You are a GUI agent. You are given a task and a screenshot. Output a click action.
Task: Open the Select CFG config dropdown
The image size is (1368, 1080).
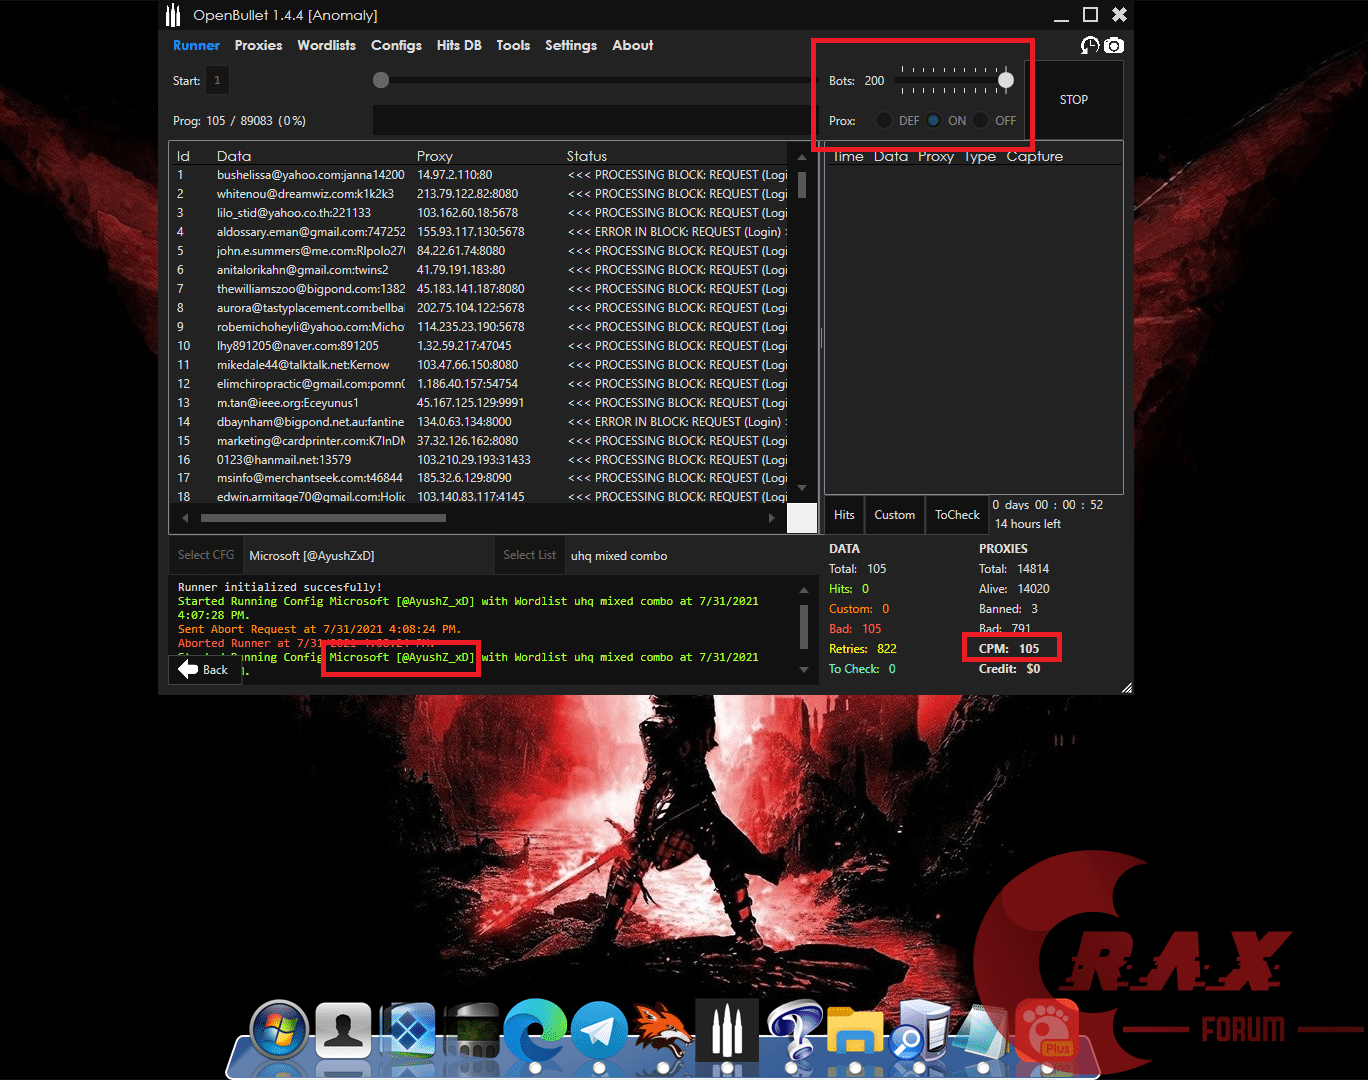click(205, 555)
